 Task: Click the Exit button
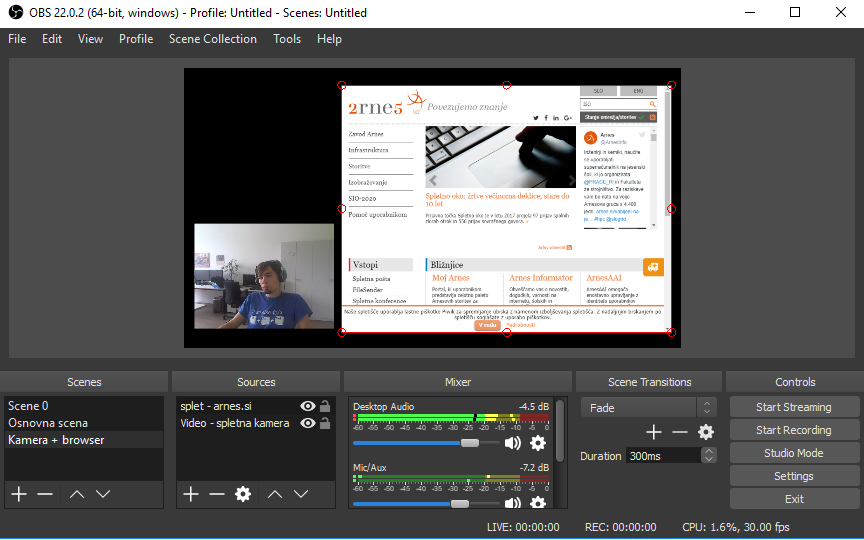(793, 499)
